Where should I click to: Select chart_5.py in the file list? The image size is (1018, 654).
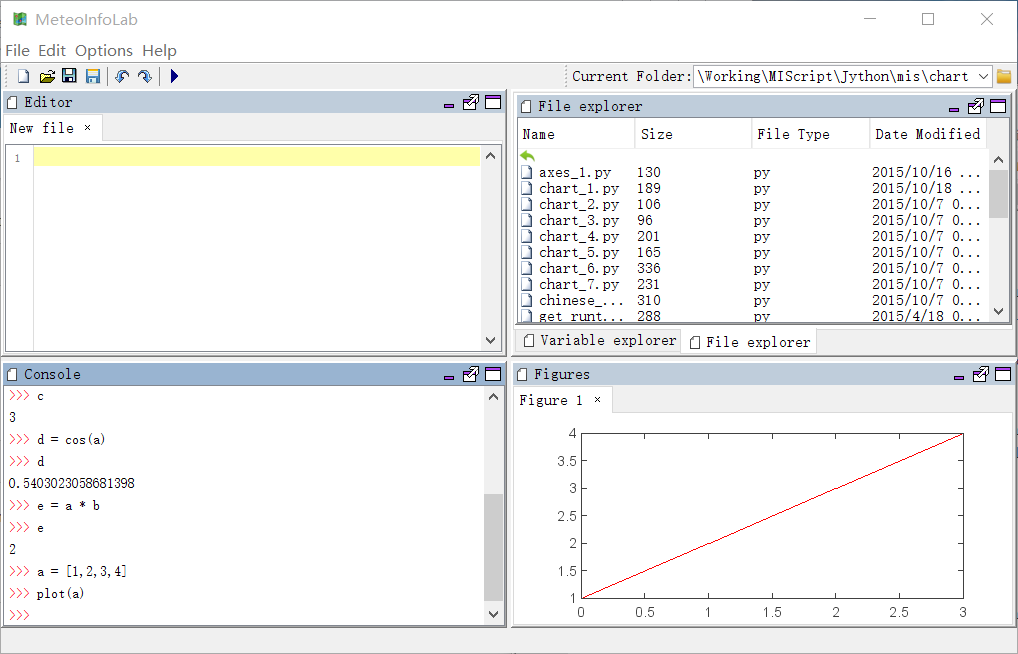tap(578, 252)
